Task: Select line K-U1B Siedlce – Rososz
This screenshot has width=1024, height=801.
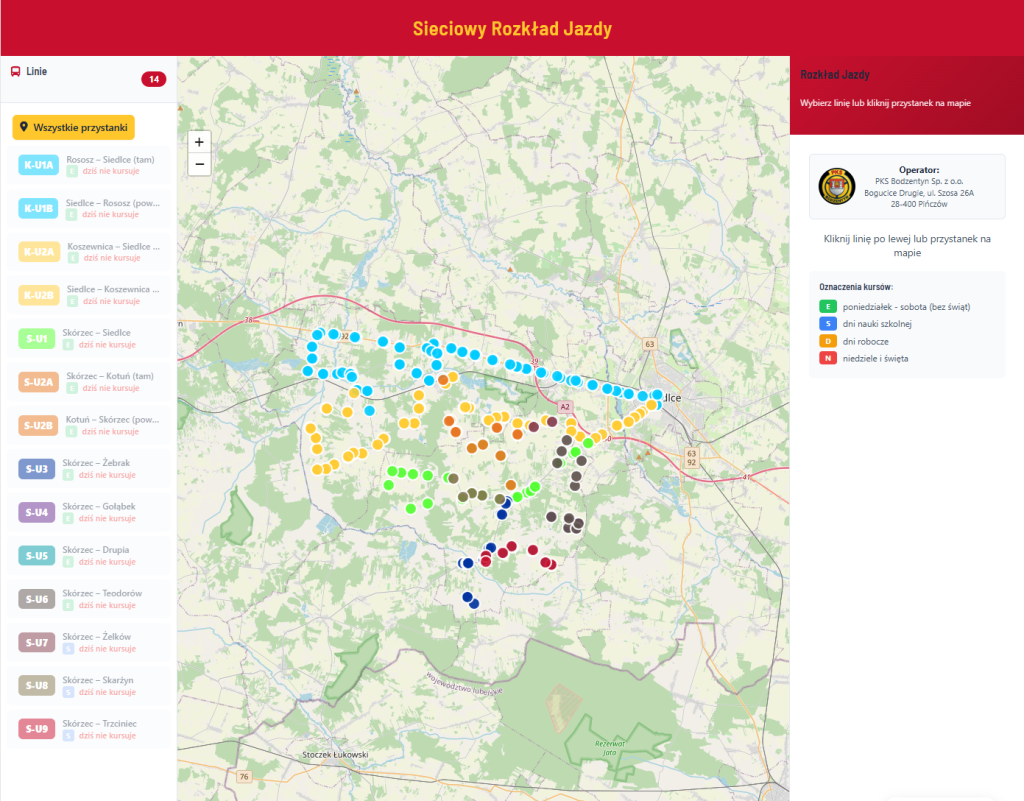Action: (88, 208)
